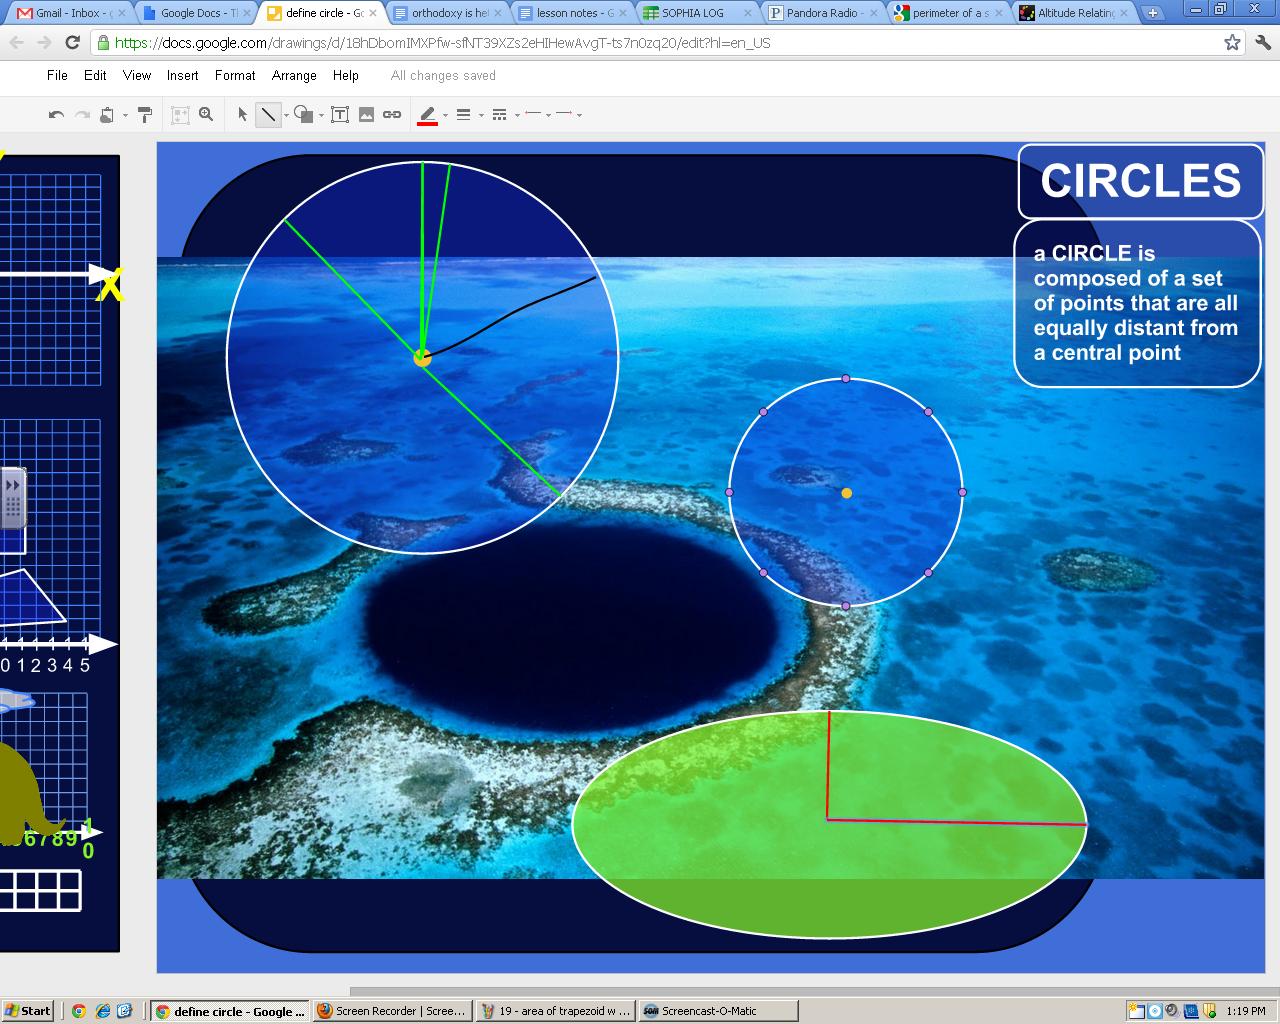This screenshot has height=1024, width=1280.
Task: Open the File menu
Action: [x=58, y=75]
